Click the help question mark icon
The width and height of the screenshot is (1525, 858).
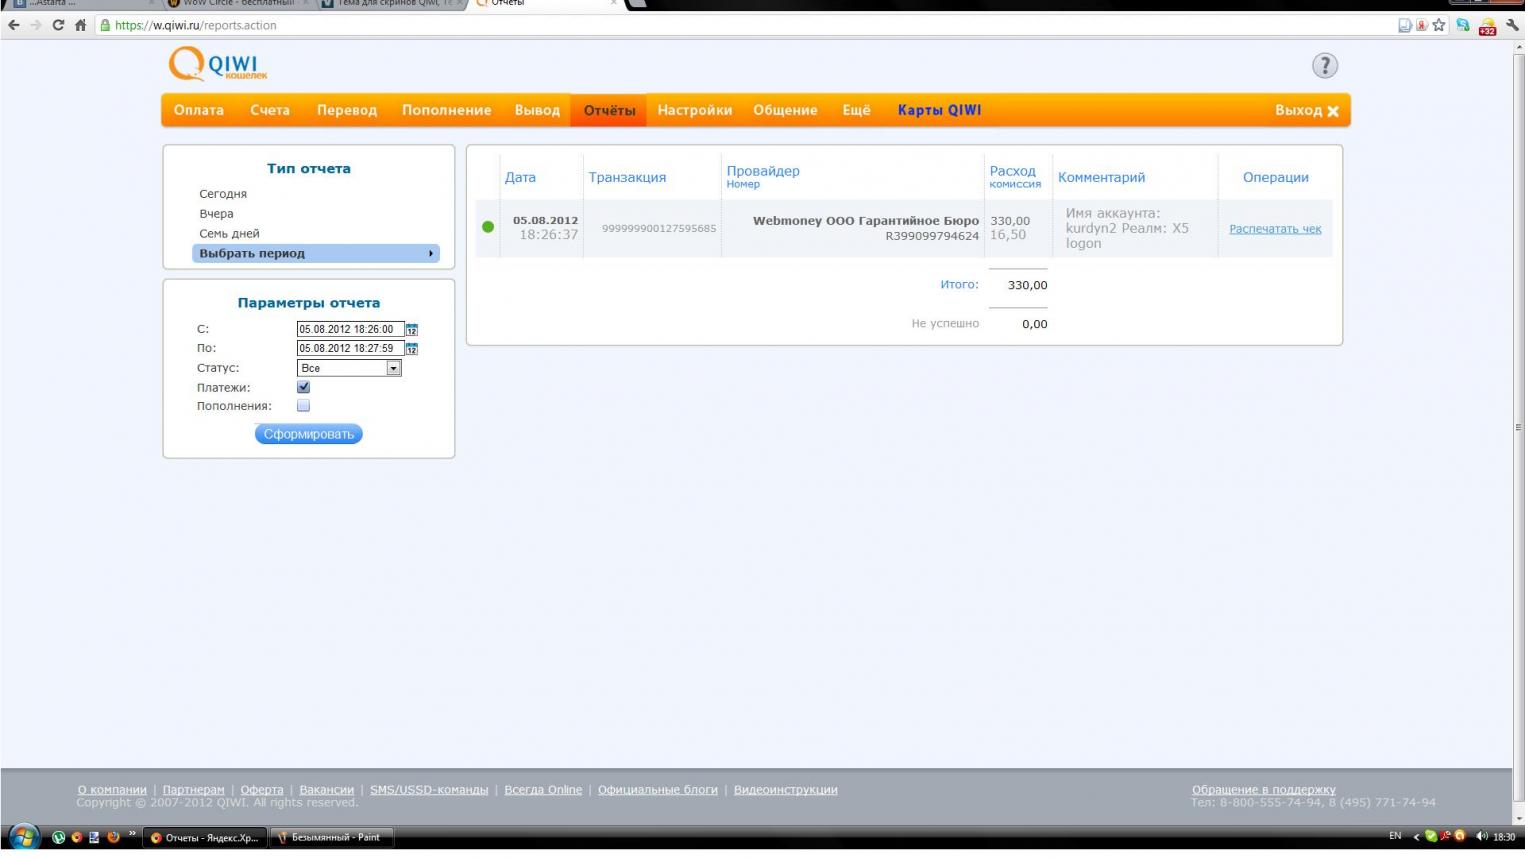pyautogui.click(x=1324, y=66)
